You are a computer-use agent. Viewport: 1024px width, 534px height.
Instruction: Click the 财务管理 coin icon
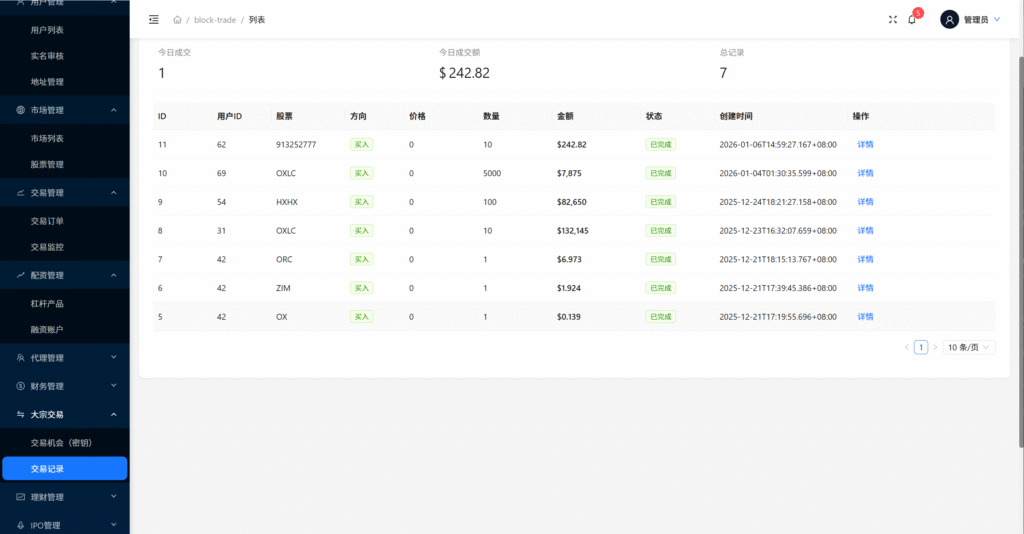coord(21,386)
